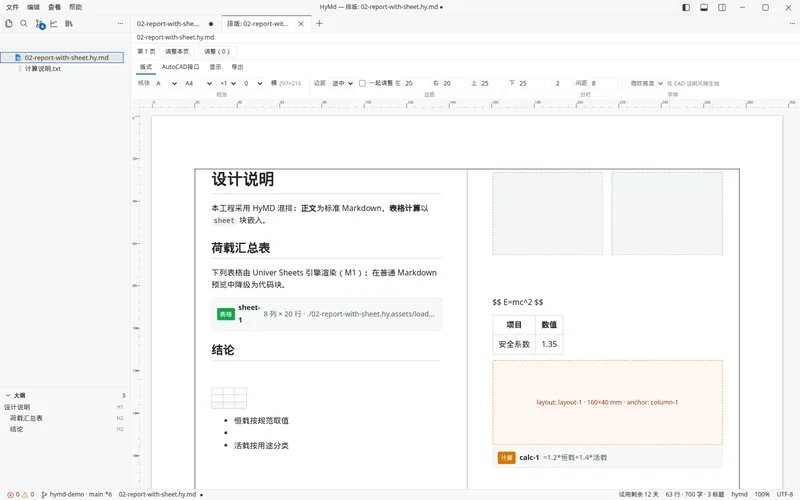Collapse the 大纲 outline section

(8, 395)
